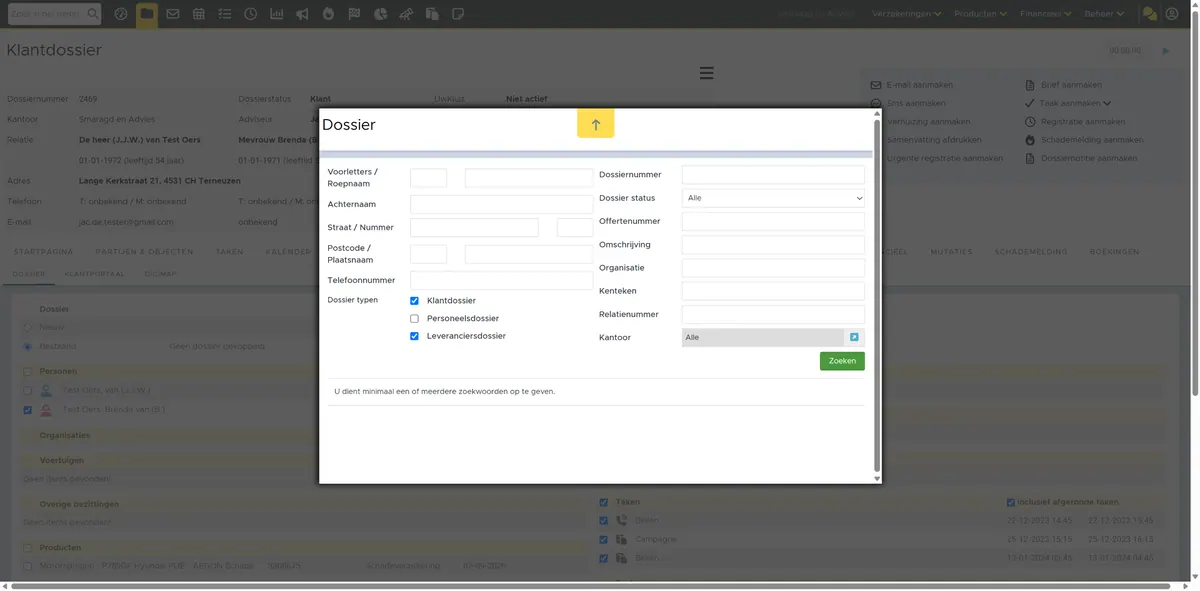The width and height of the screenshot is (1200, 591).
Task: Open the calendar icon in top toolbar
Action: [x=199, y=14]
